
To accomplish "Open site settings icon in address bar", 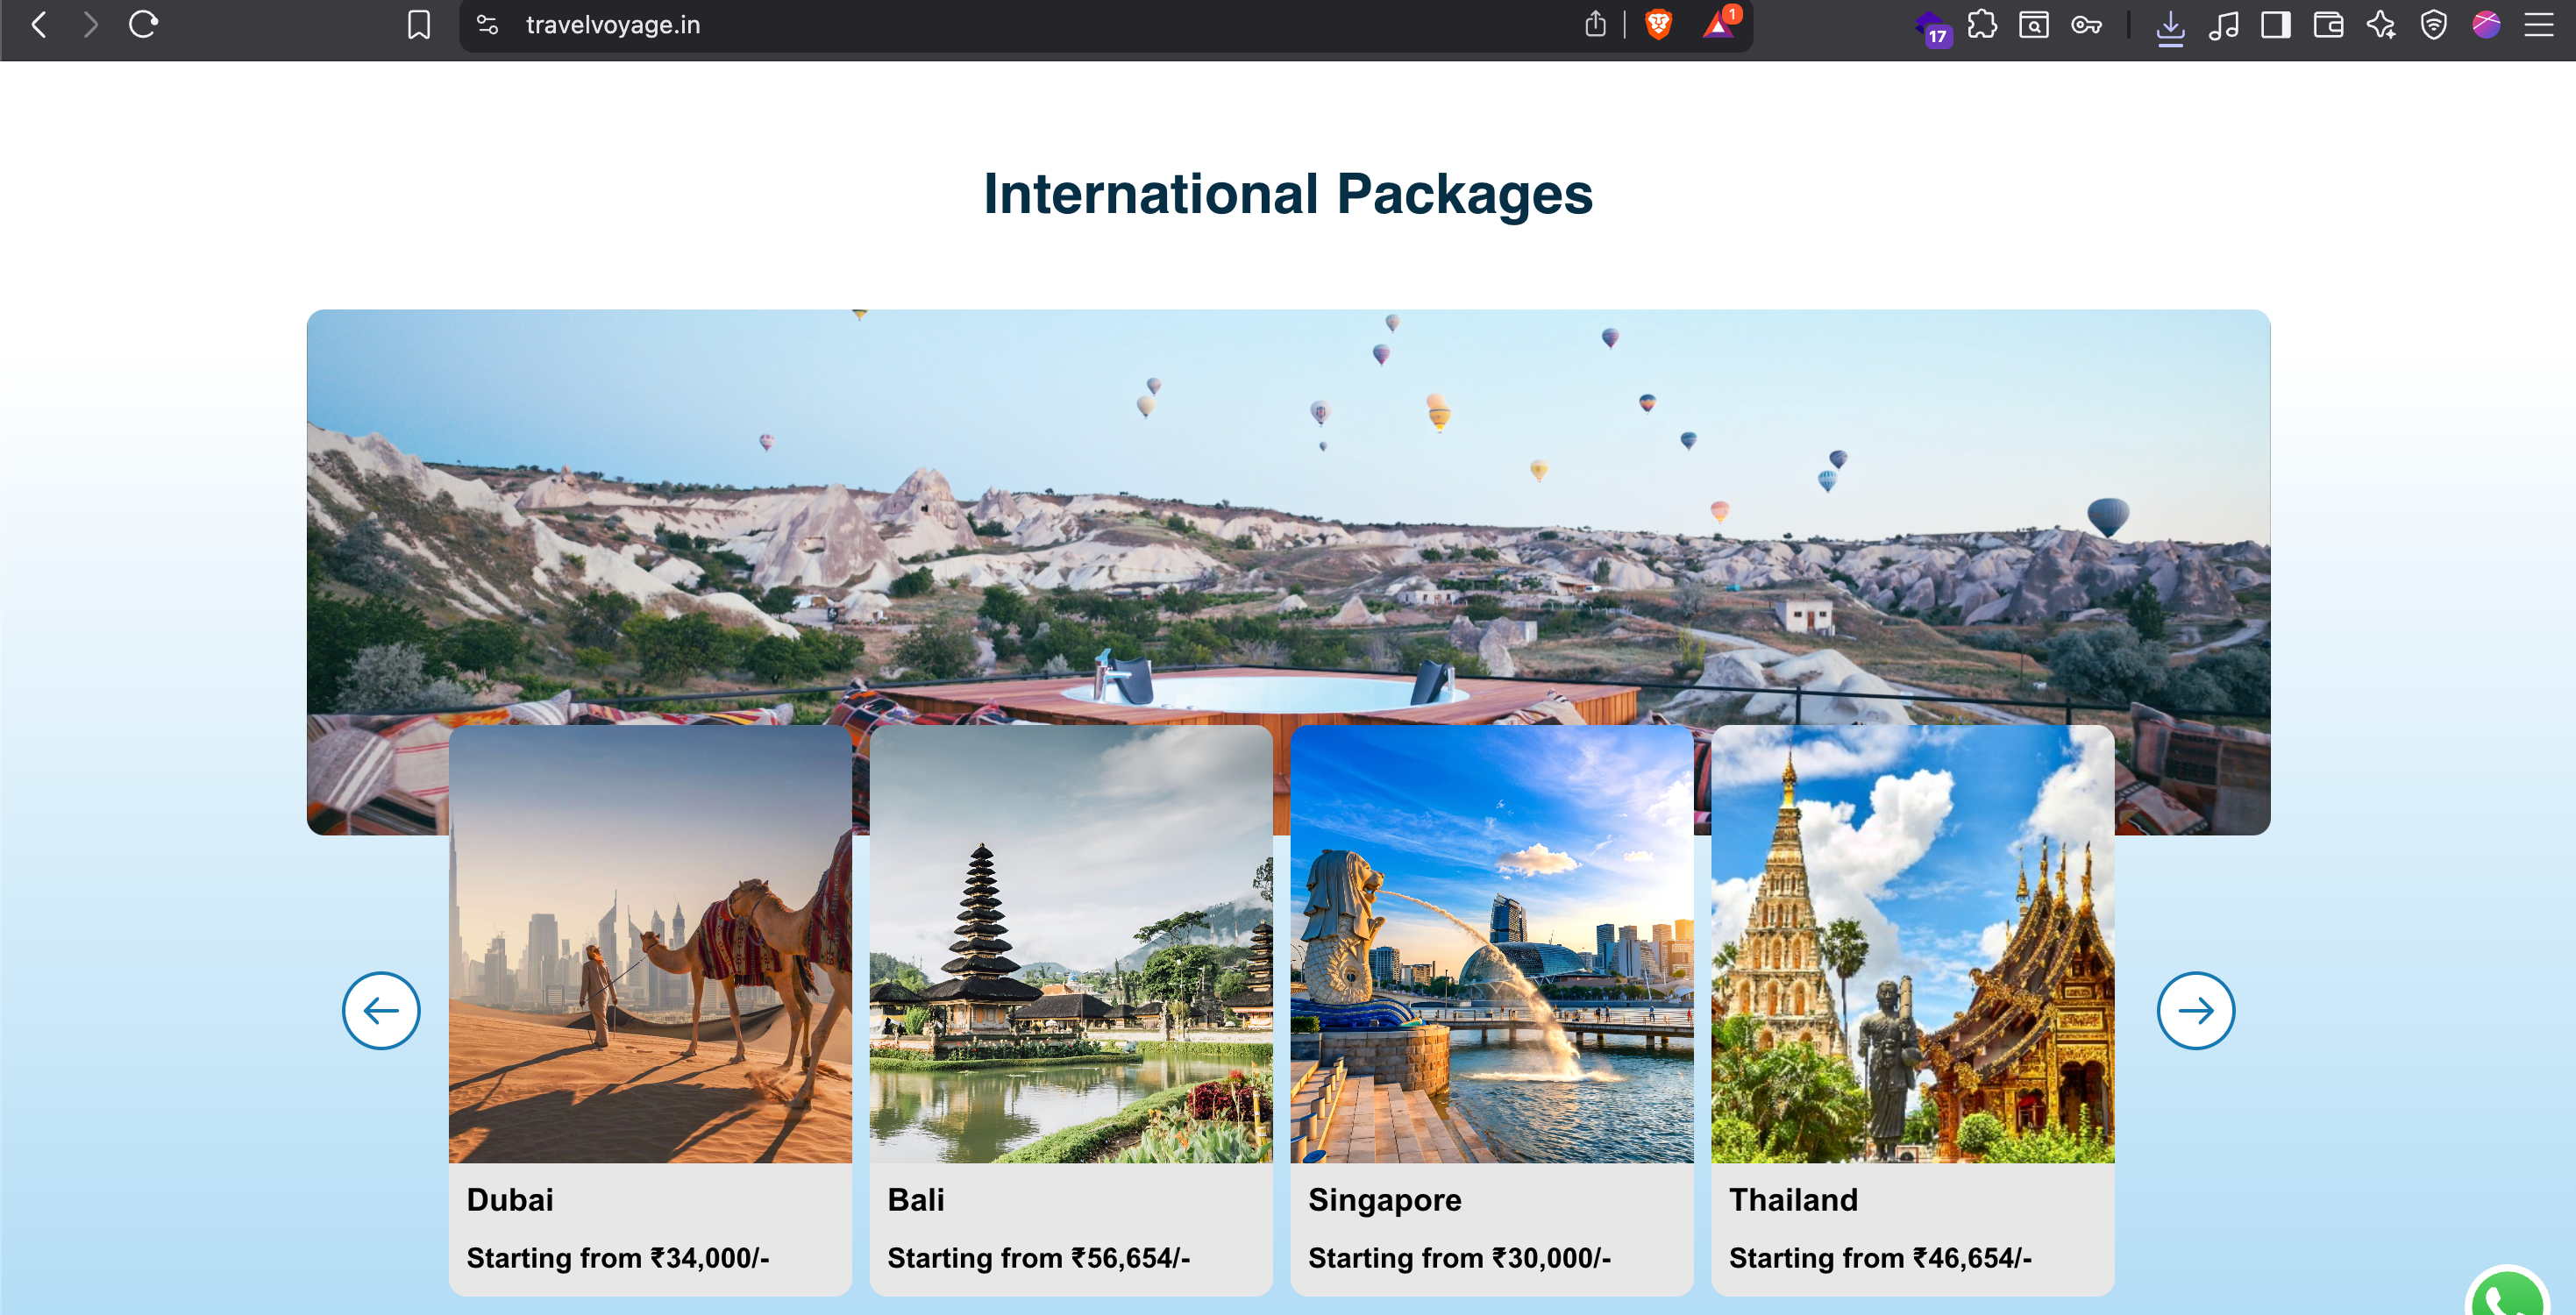I will click(x=487, y=25).
